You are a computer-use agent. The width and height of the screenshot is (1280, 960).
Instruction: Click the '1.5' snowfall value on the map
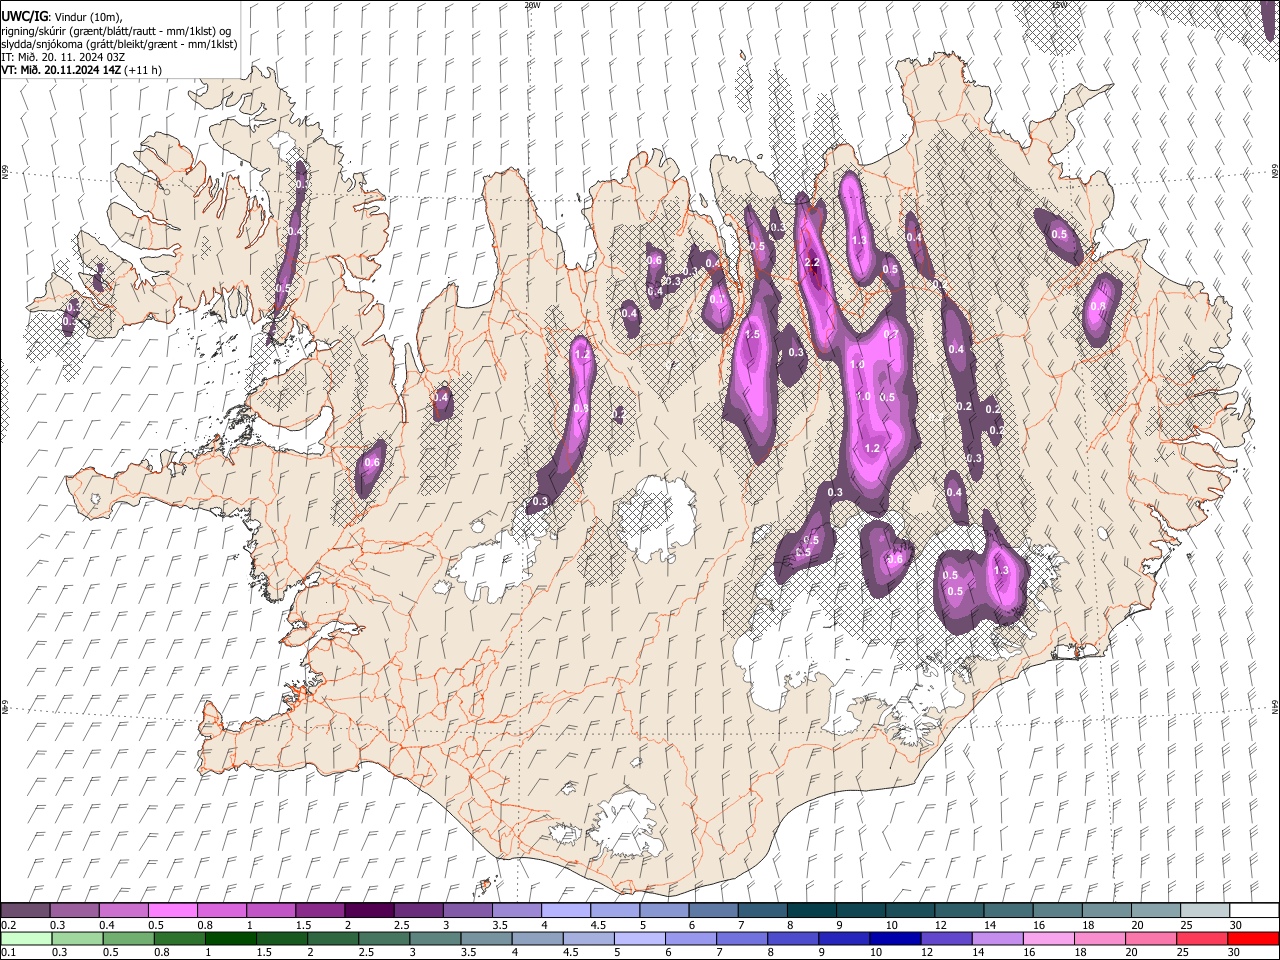tap(753, 335)
